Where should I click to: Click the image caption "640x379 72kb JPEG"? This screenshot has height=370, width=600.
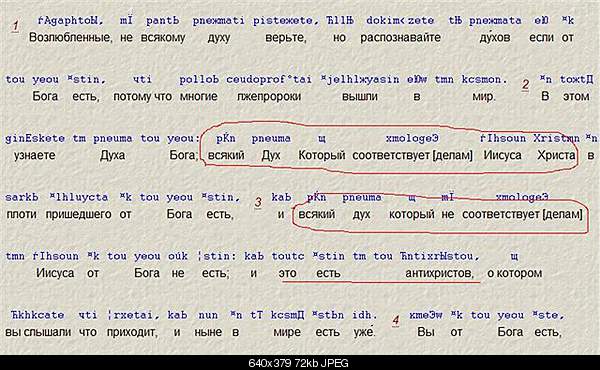click(298, 363)
